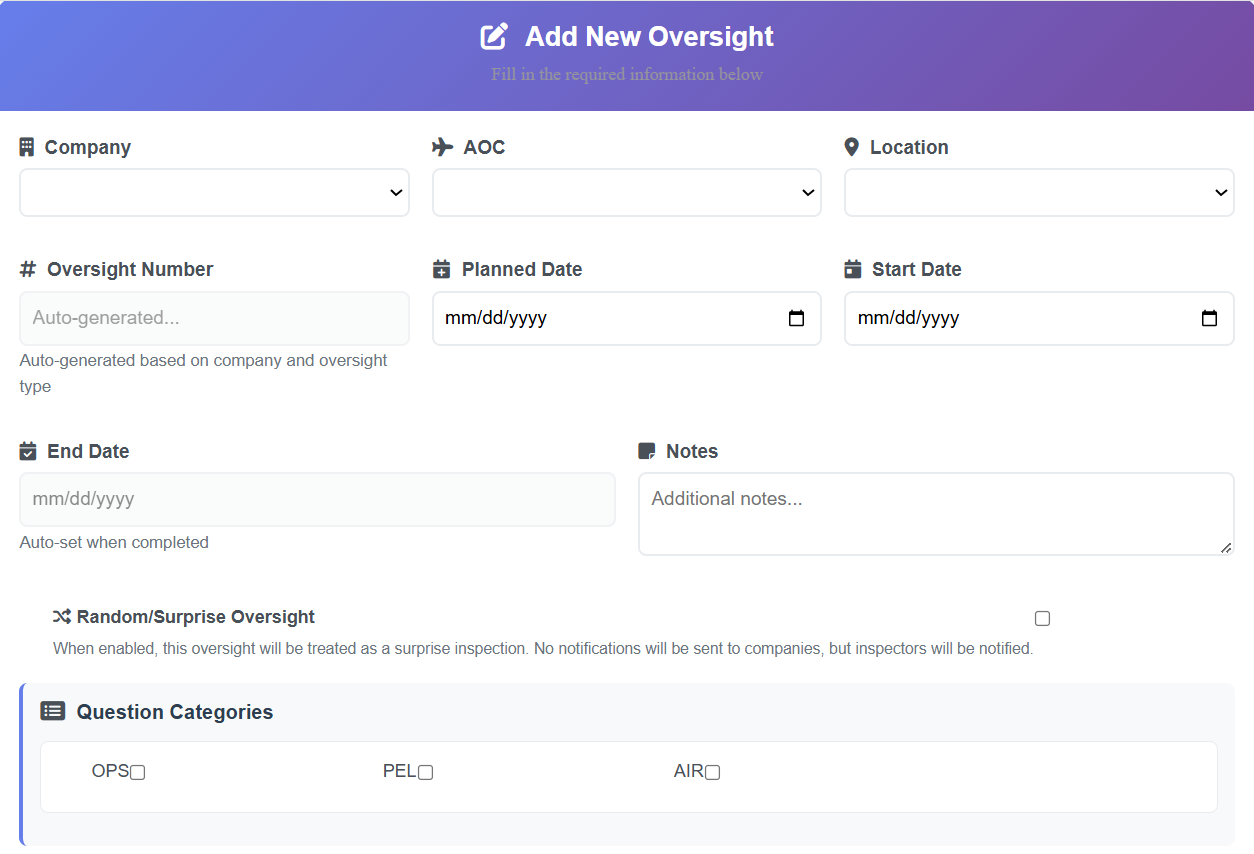The width and height of the screenshot is (1254, 854).
Task: Tick the AIR question category checkbox
Action: [x=713, y=772]
